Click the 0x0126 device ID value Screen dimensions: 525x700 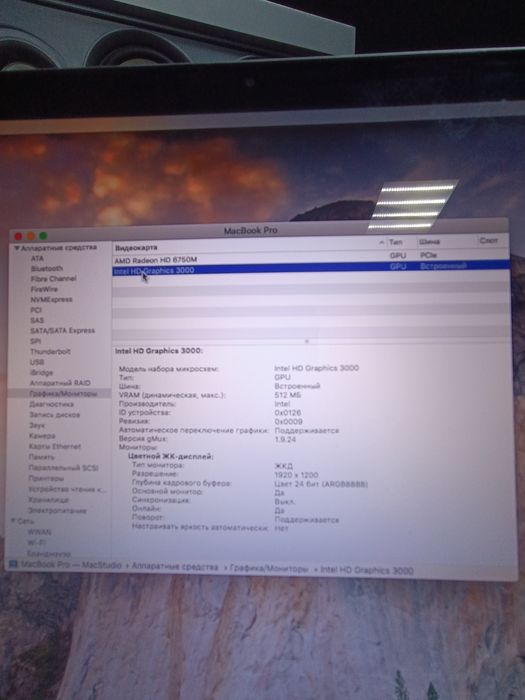(288, 413)
